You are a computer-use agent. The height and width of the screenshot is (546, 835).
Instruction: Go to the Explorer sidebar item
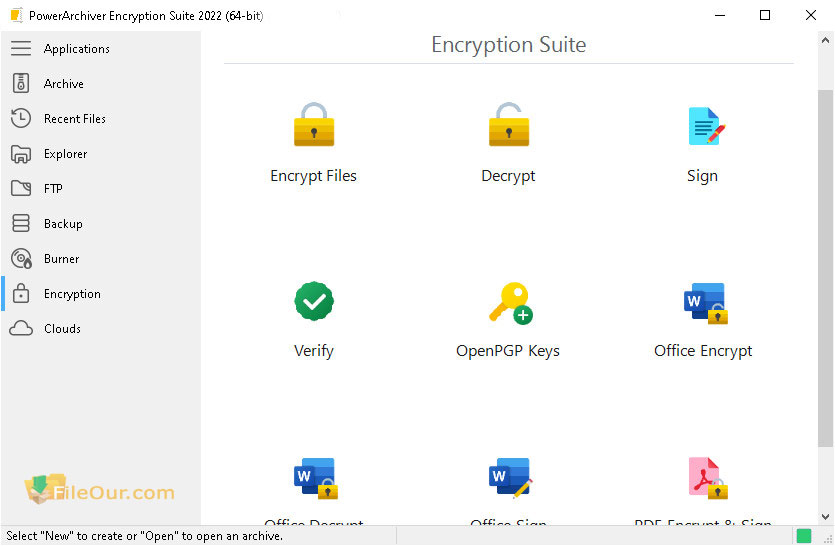pos(65,154)
